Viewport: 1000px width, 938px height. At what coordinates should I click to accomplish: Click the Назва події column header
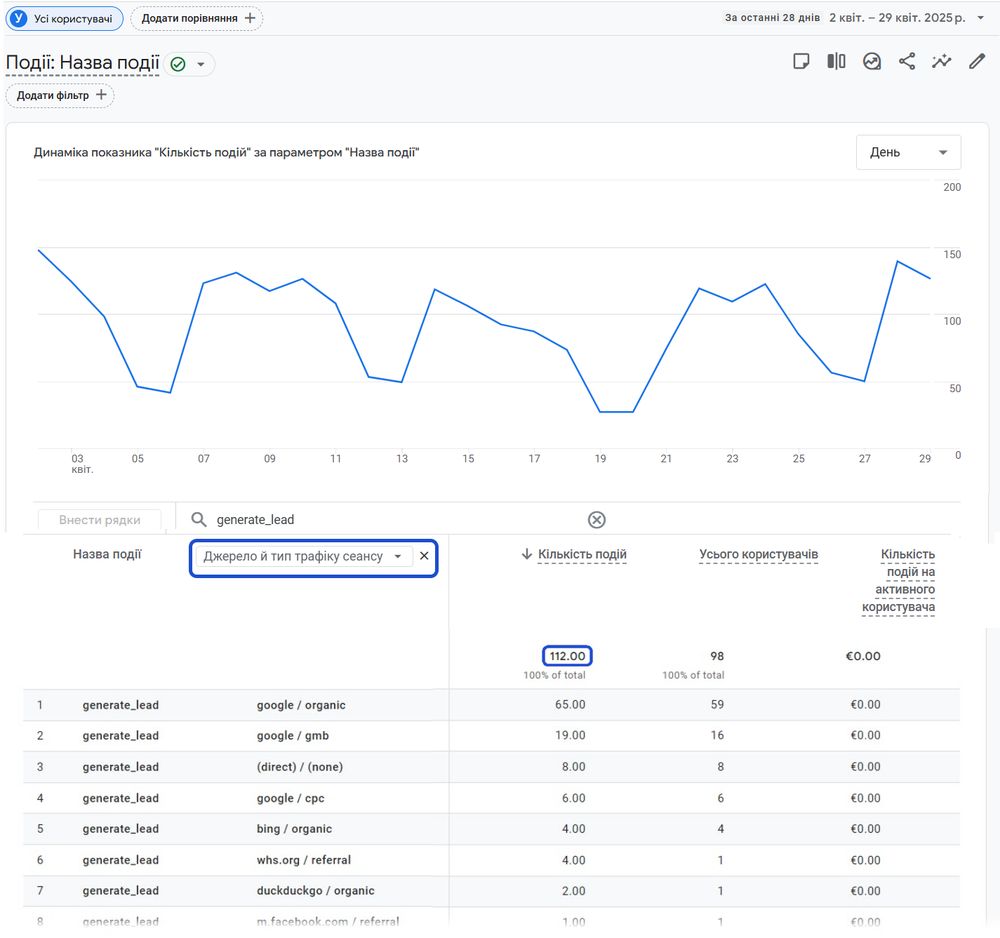[x=107, y=554]
